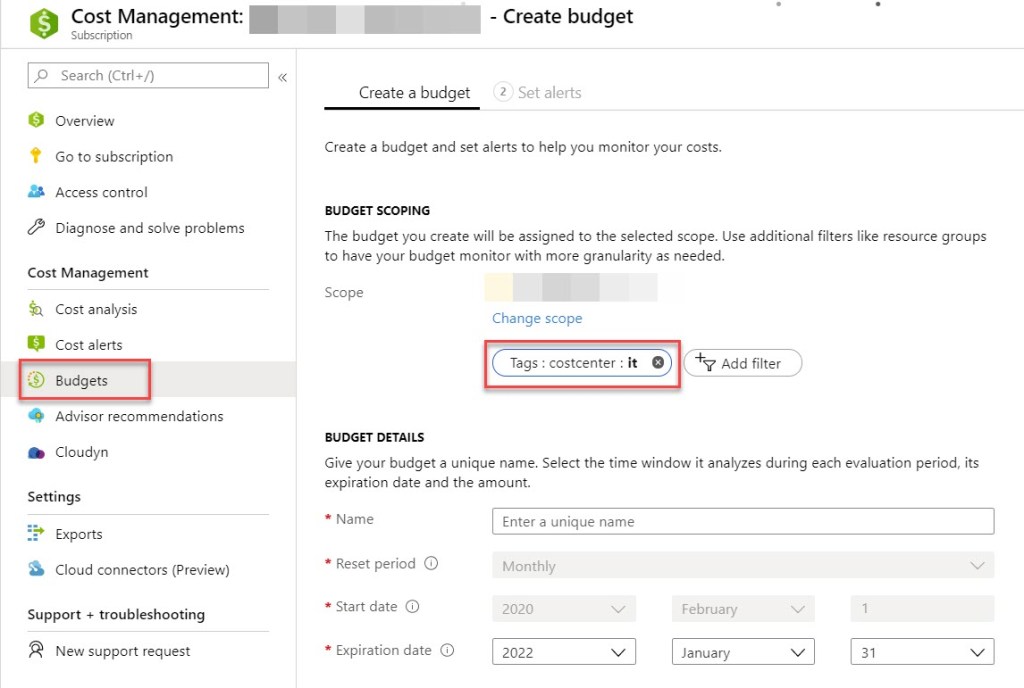Click the Change scope link
Image resolution: width=1024 pixels, height=688 pixels.
pos(537,318)
